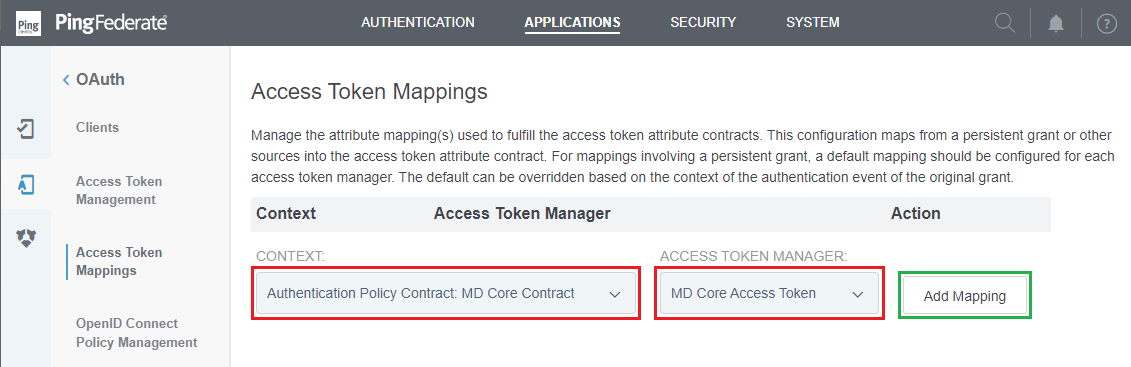The height and width of the screenshot is (367, 1131).
Task: Open the search magnifier icon
Action: (1005, 23)
